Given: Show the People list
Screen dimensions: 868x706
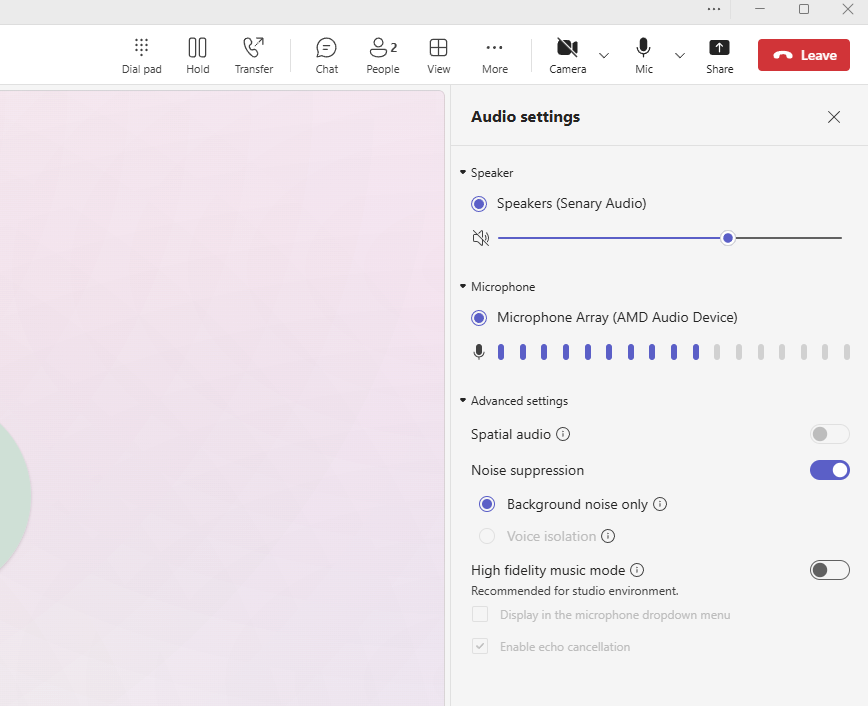Looking at the screenshot, I should [x=383, y=55].
